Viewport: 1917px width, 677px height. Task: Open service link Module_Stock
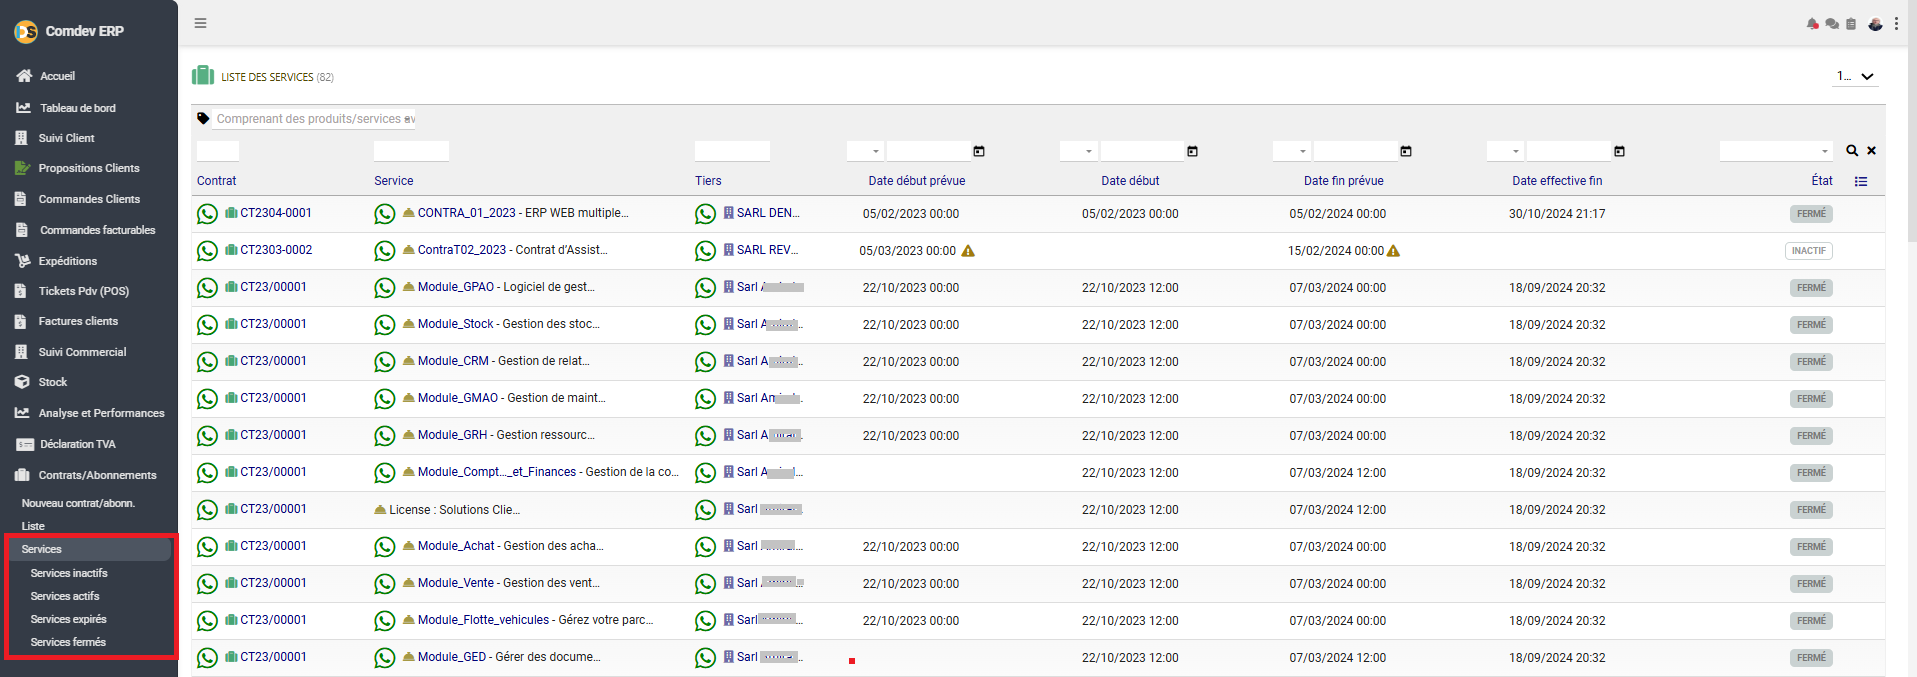click(456, 324)
